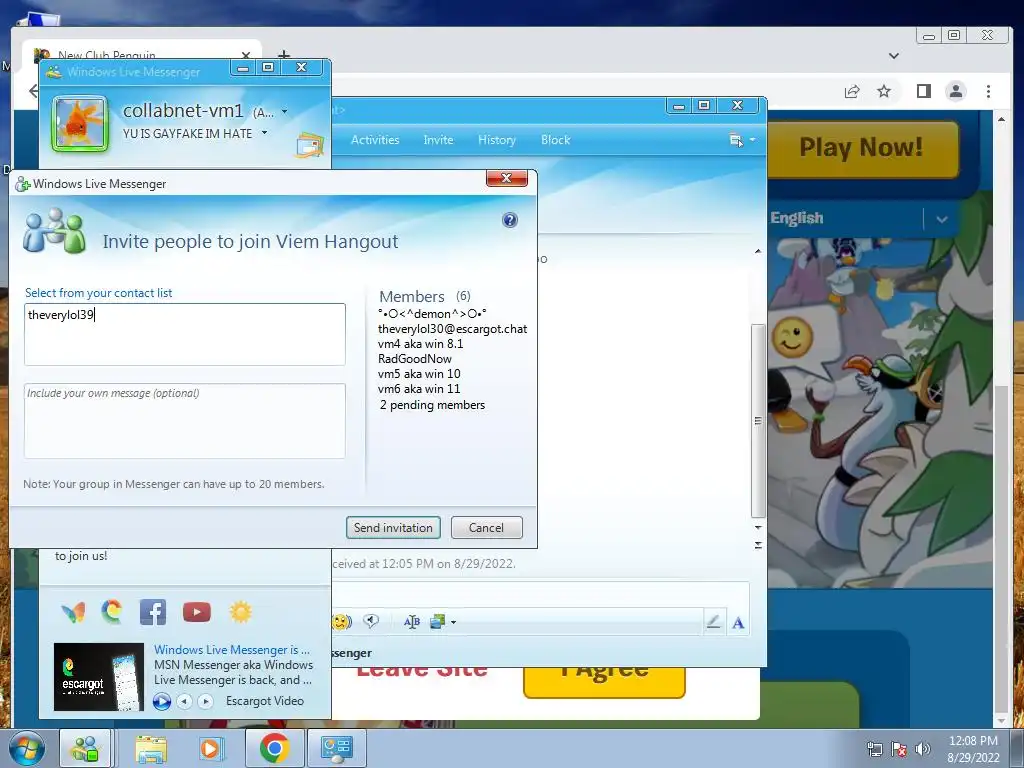Screen dimensions: 1024x768
Task: Open History in chat window menu
Action: pos(497,140)
